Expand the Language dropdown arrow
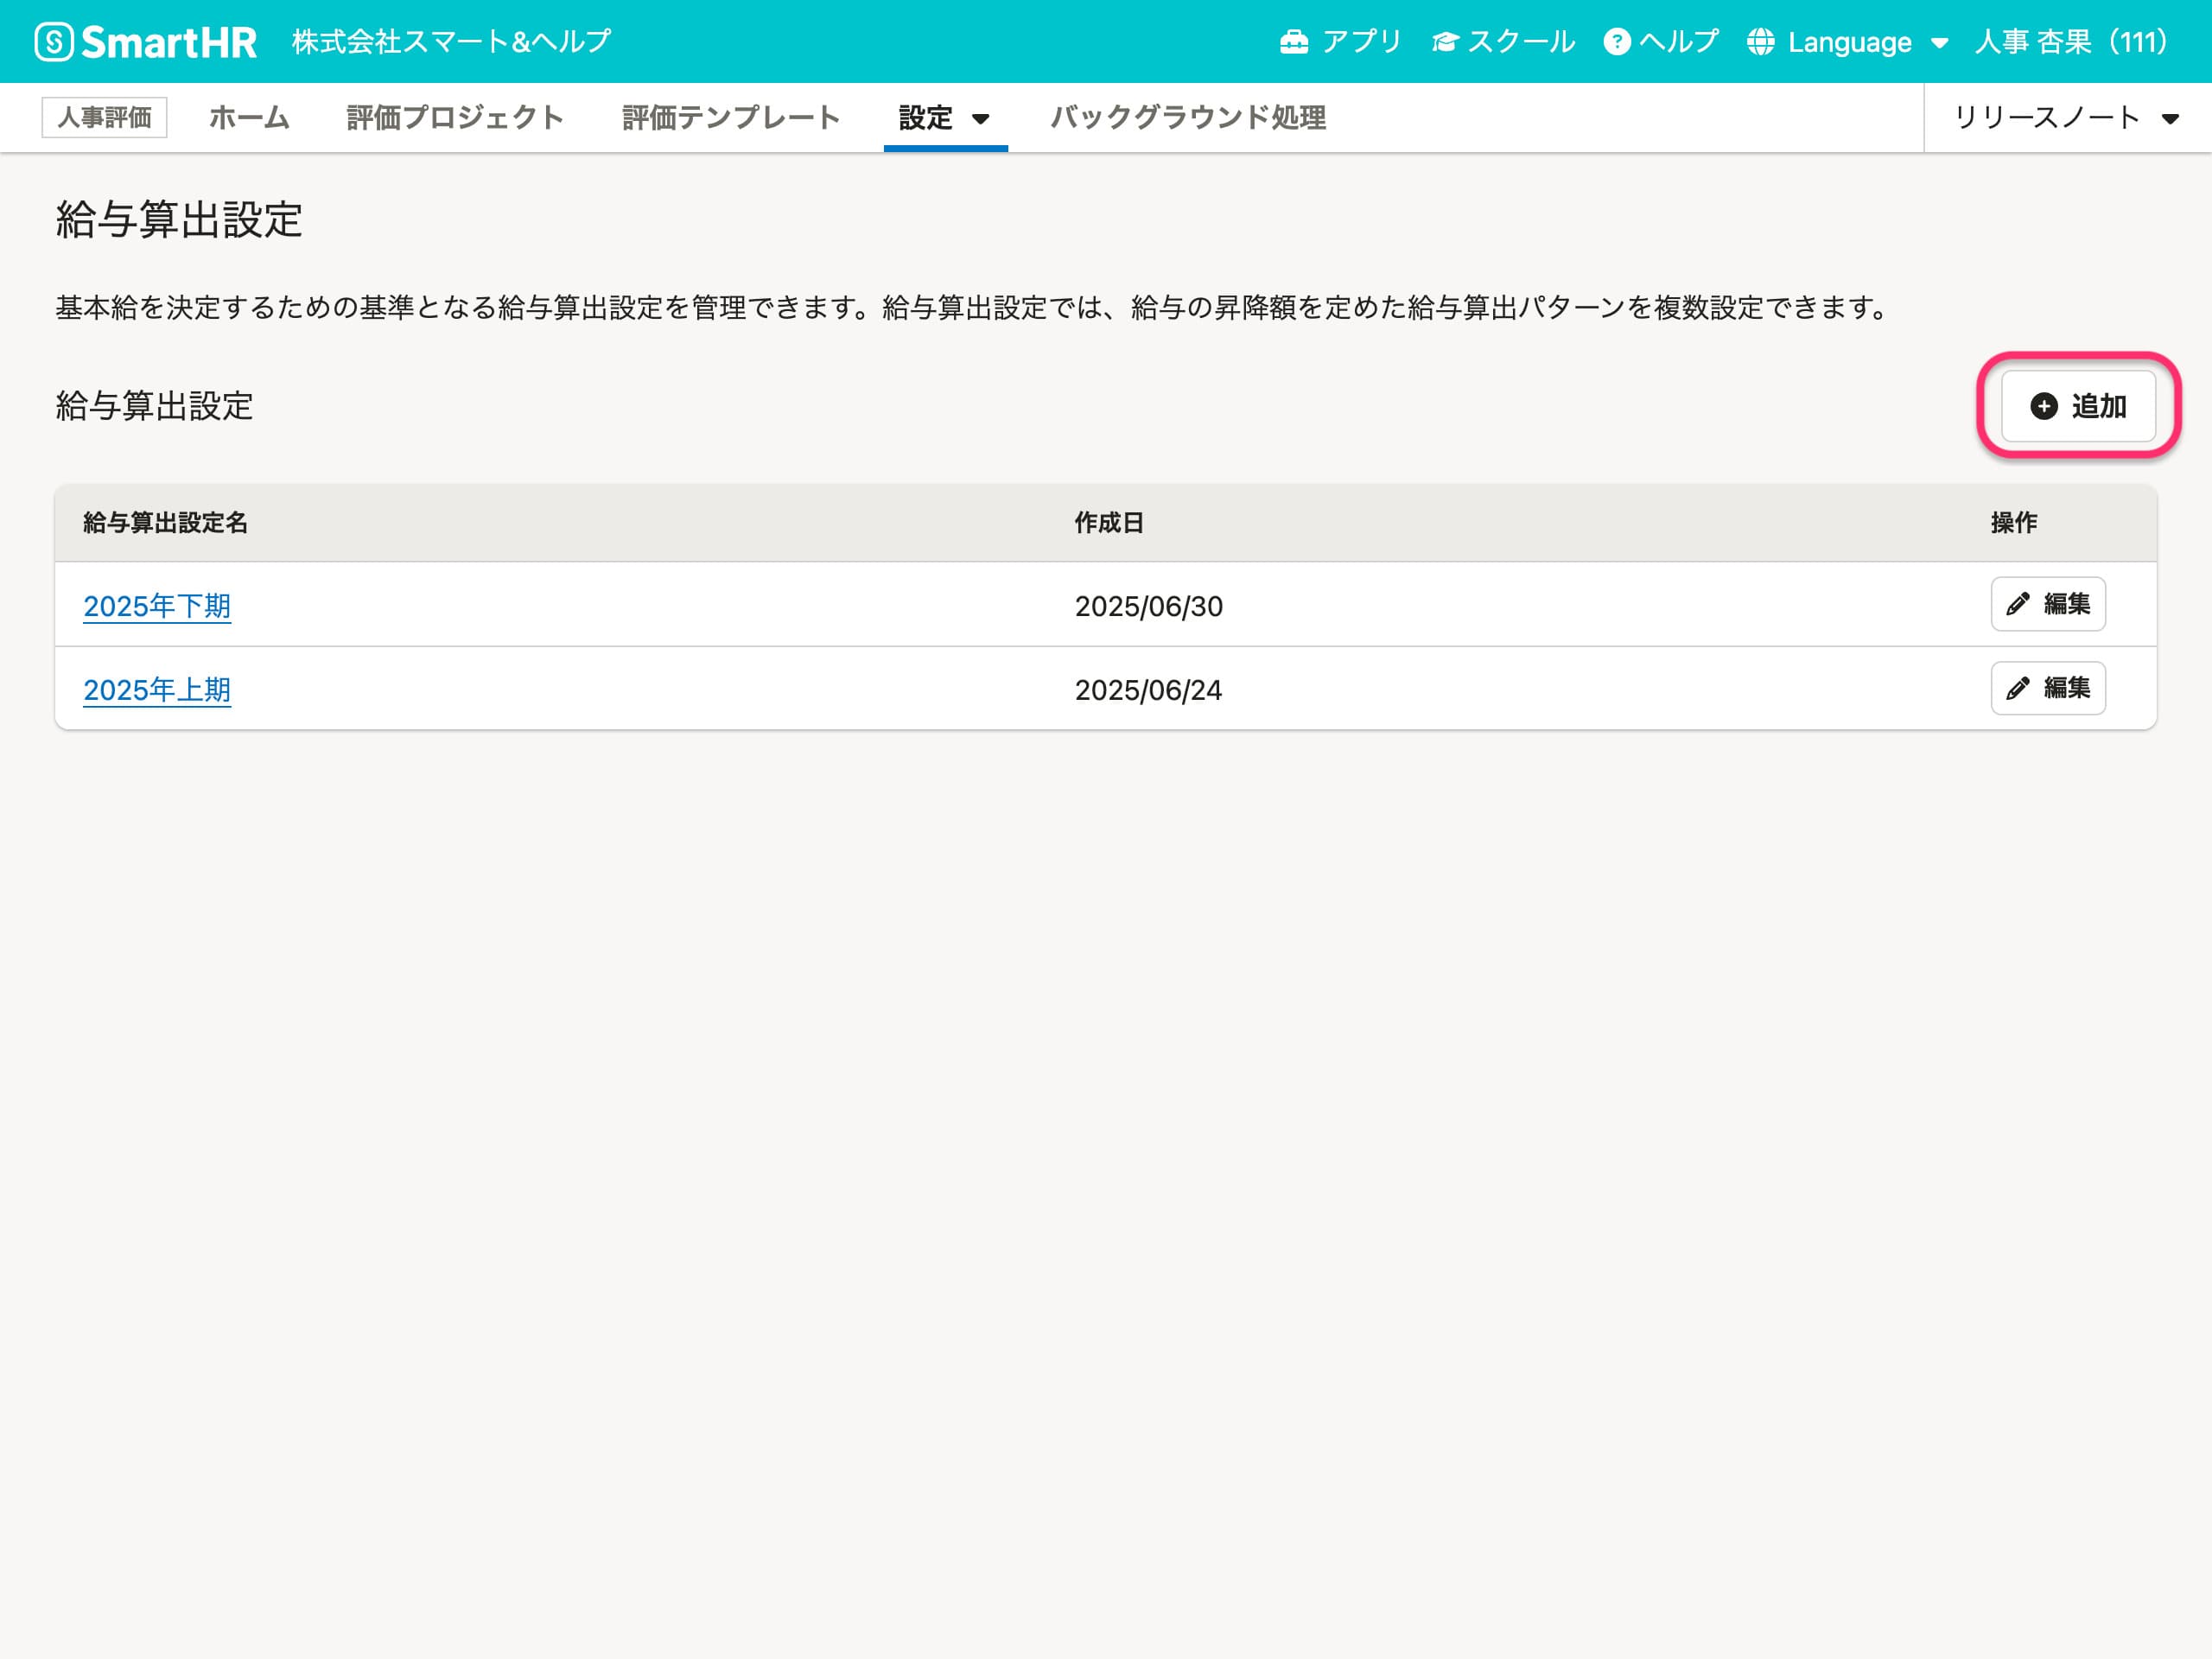 tap(1939, 43)
